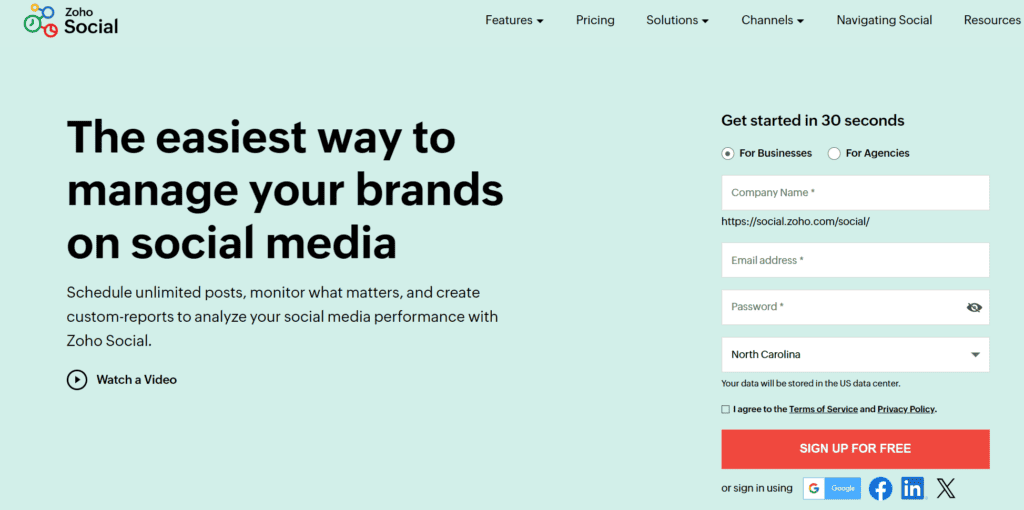The image size is (1024, 510).
Task: Select the For Businesses radio button
Action: (728, 153)
